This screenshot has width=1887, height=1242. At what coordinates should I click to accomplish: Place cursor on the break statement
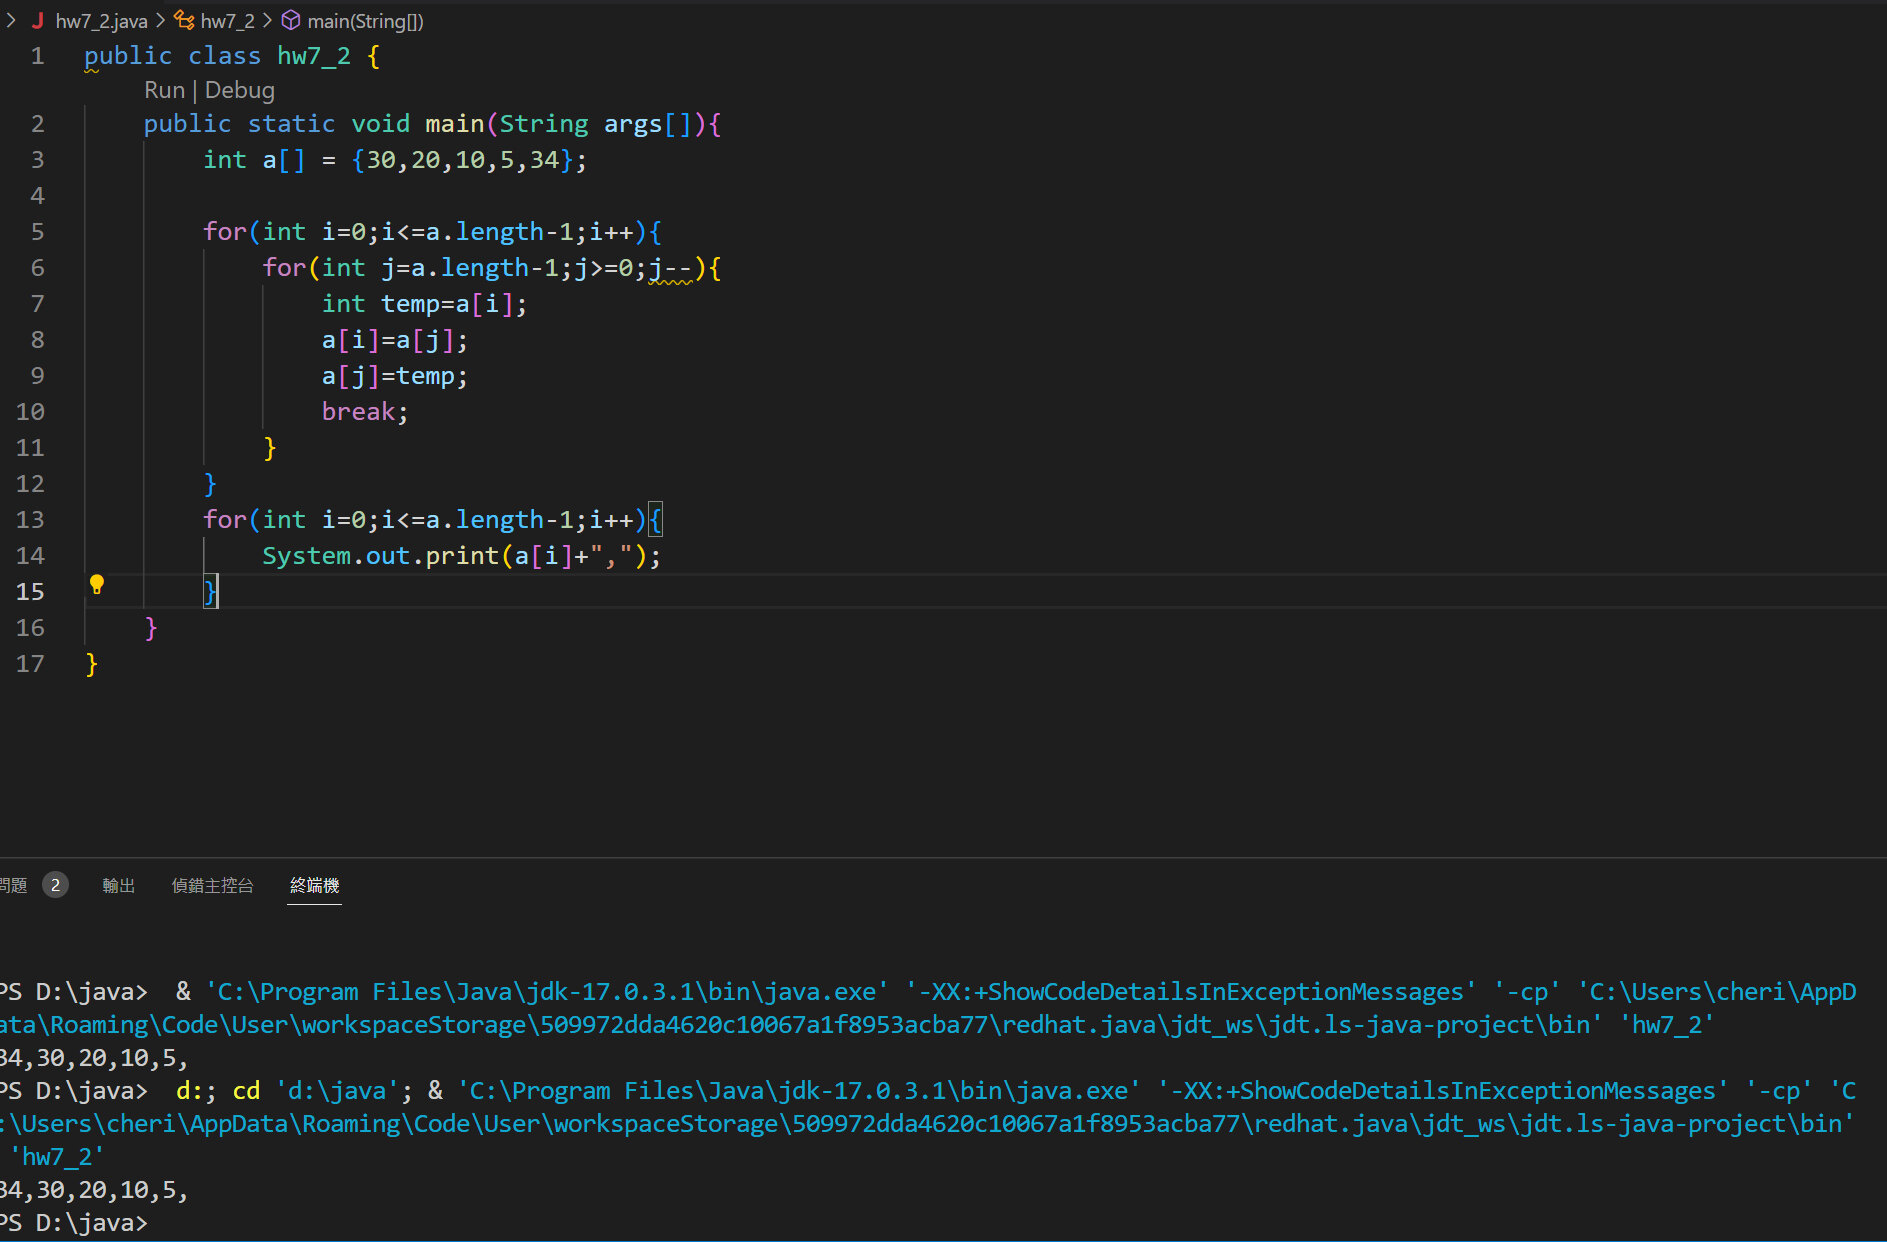pos(358,412)
